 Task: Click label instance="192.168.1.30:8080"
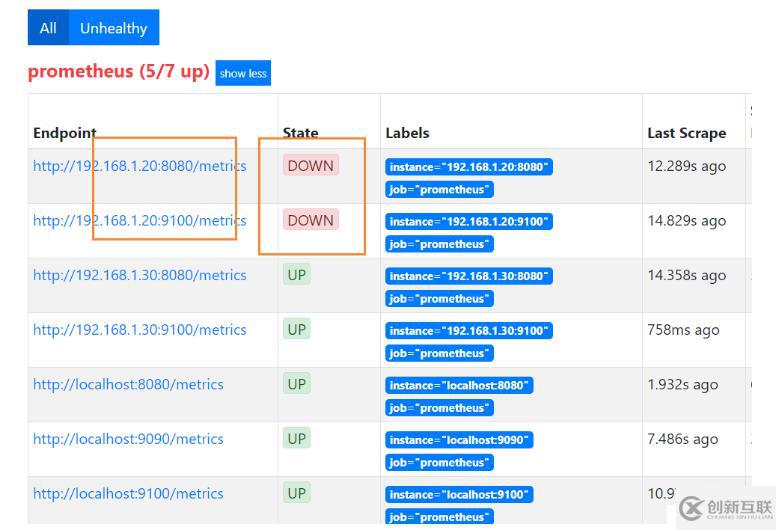(x=469, y=276)
